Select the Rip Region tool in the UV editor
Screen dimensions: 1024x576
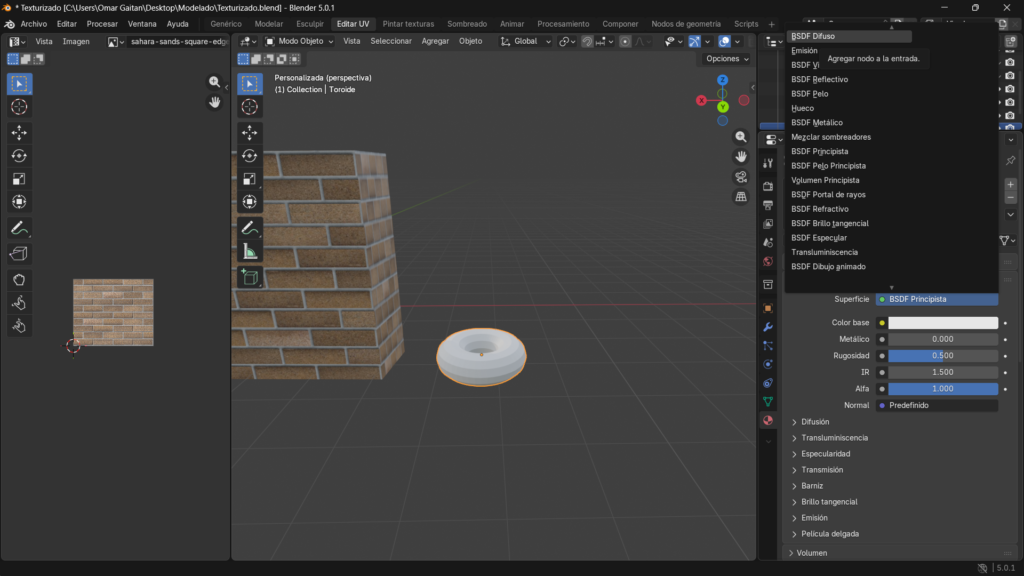[19, 253]
